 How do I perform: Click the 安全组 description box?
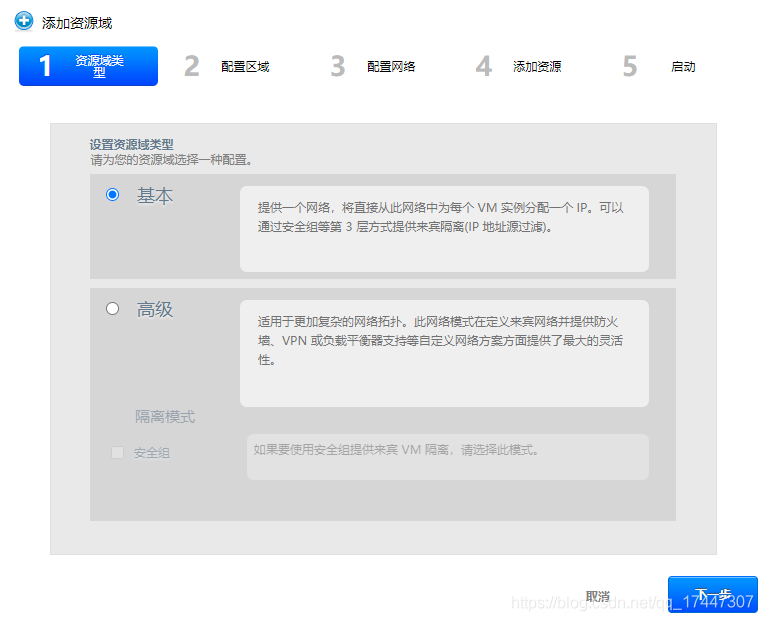pyautogui.click(x=448, y=457)
